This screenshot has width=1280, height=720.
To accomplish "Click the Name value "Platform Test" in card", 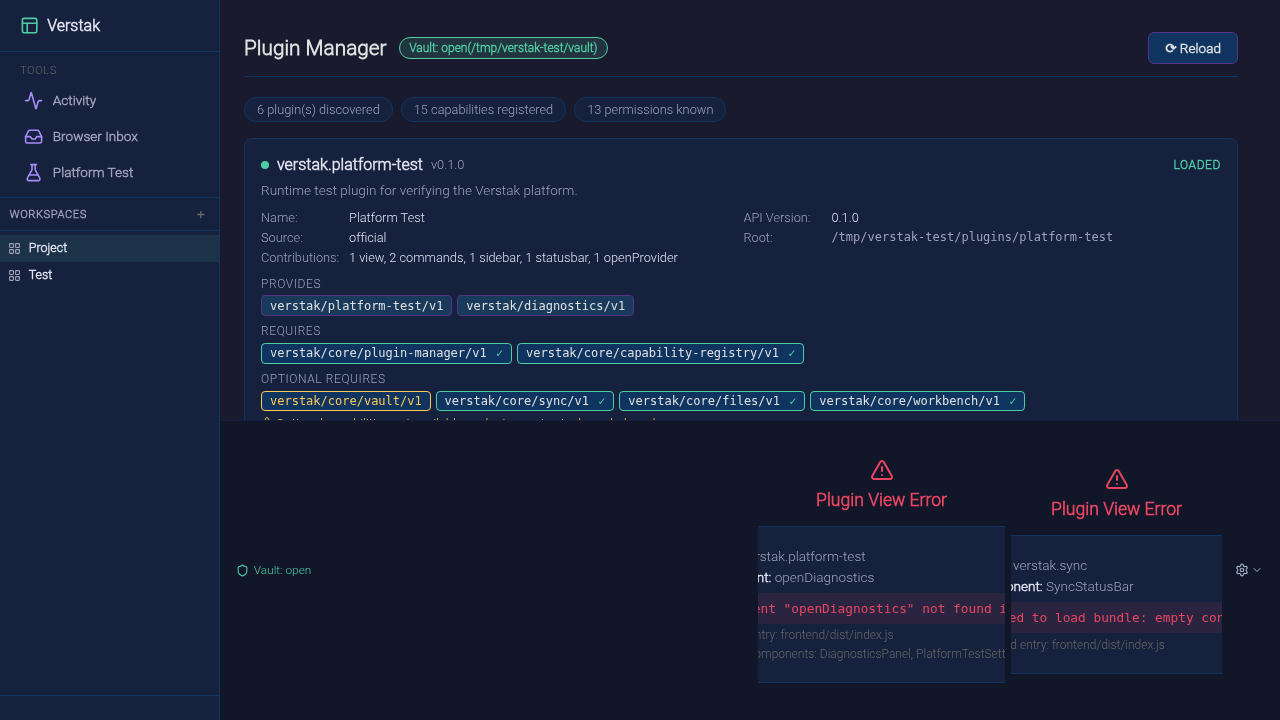I will tap(387, 218).
